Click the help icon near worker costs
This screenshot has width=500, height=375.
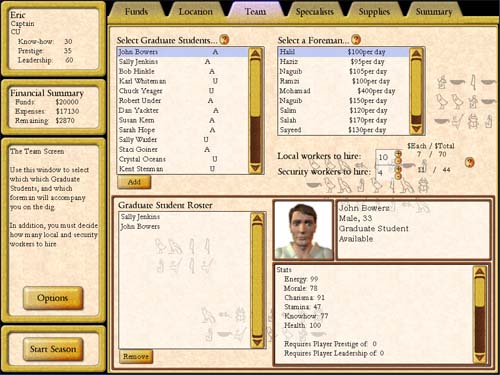470,163
